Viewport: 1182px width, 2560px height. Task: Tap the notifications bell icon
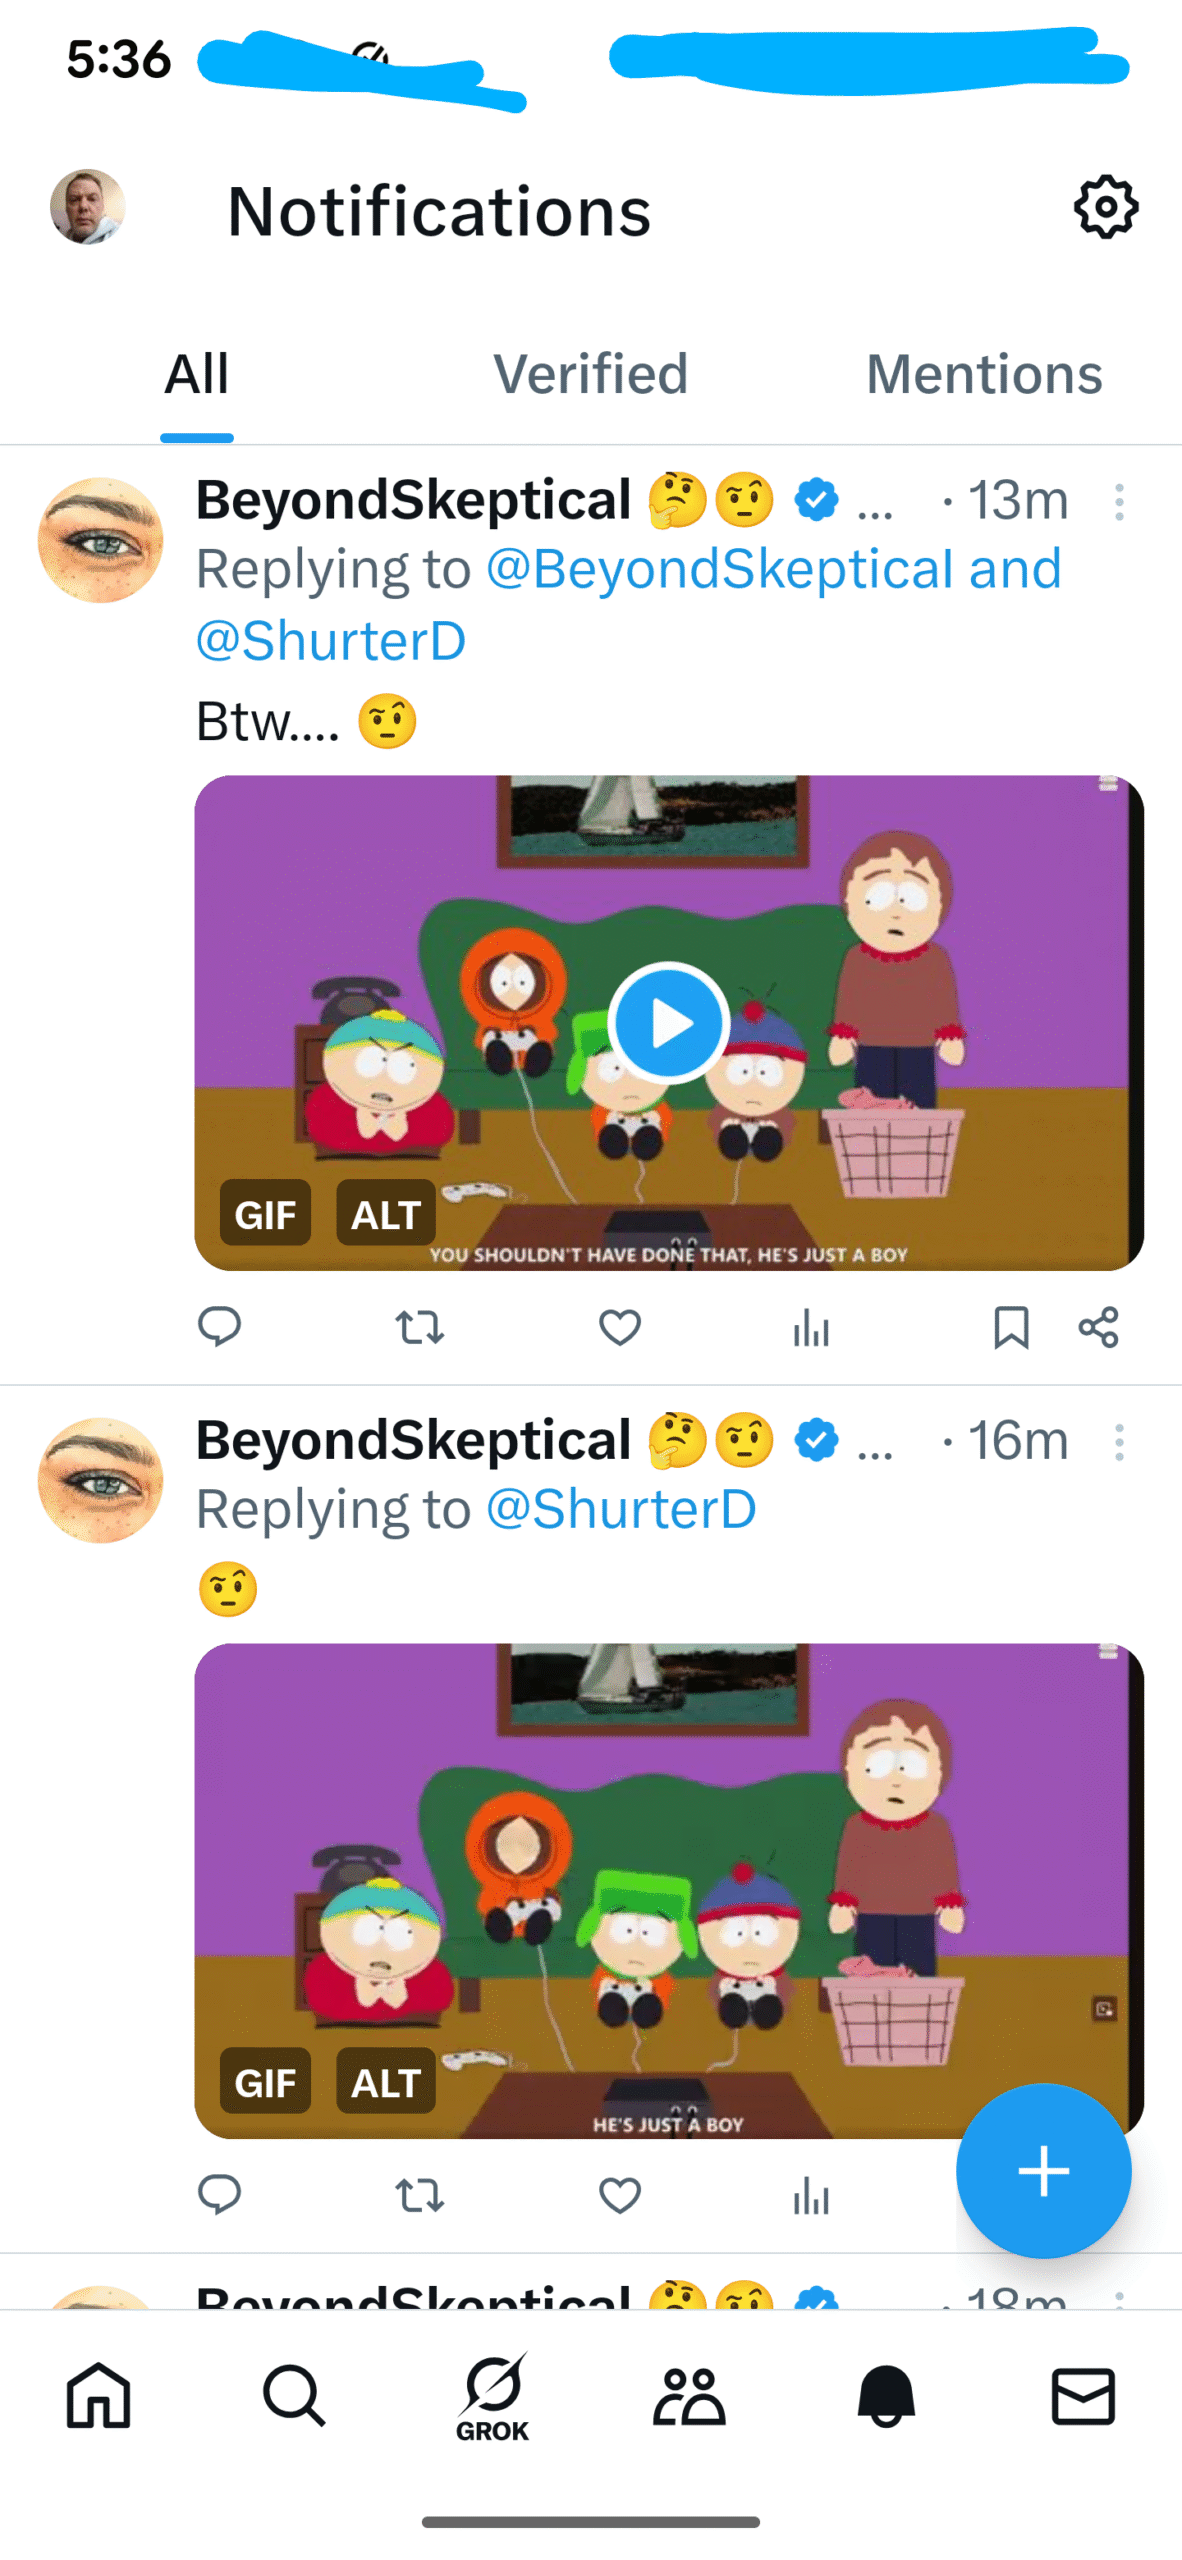point(886,2396)
